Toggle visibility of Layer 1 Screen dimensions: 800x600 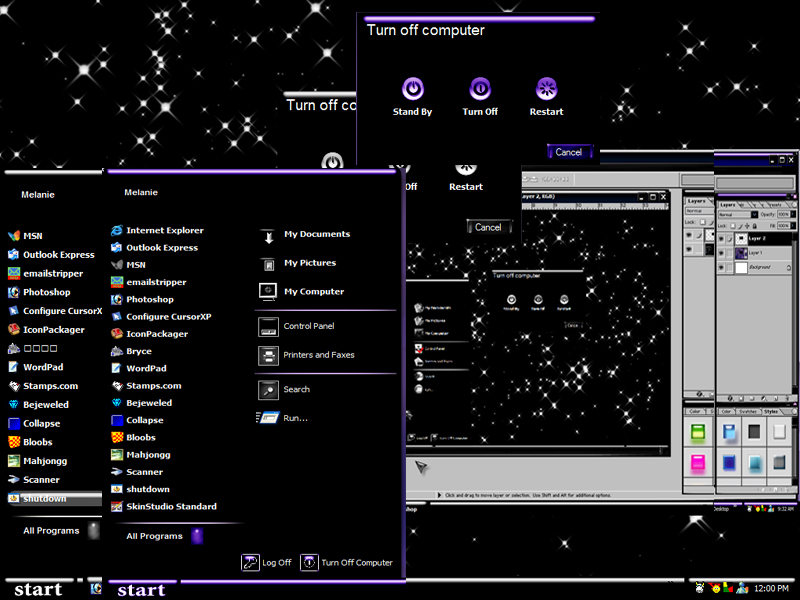click(721, 253)
